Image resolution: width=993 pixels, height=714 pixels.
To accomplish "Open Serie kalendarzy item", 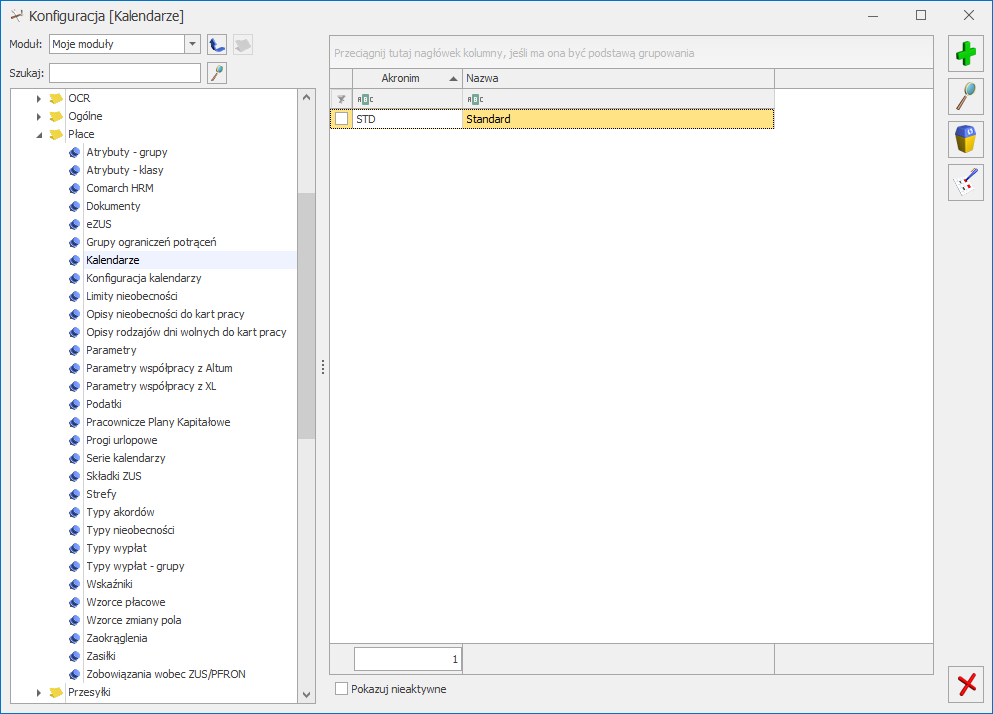I will click(126, 458).
